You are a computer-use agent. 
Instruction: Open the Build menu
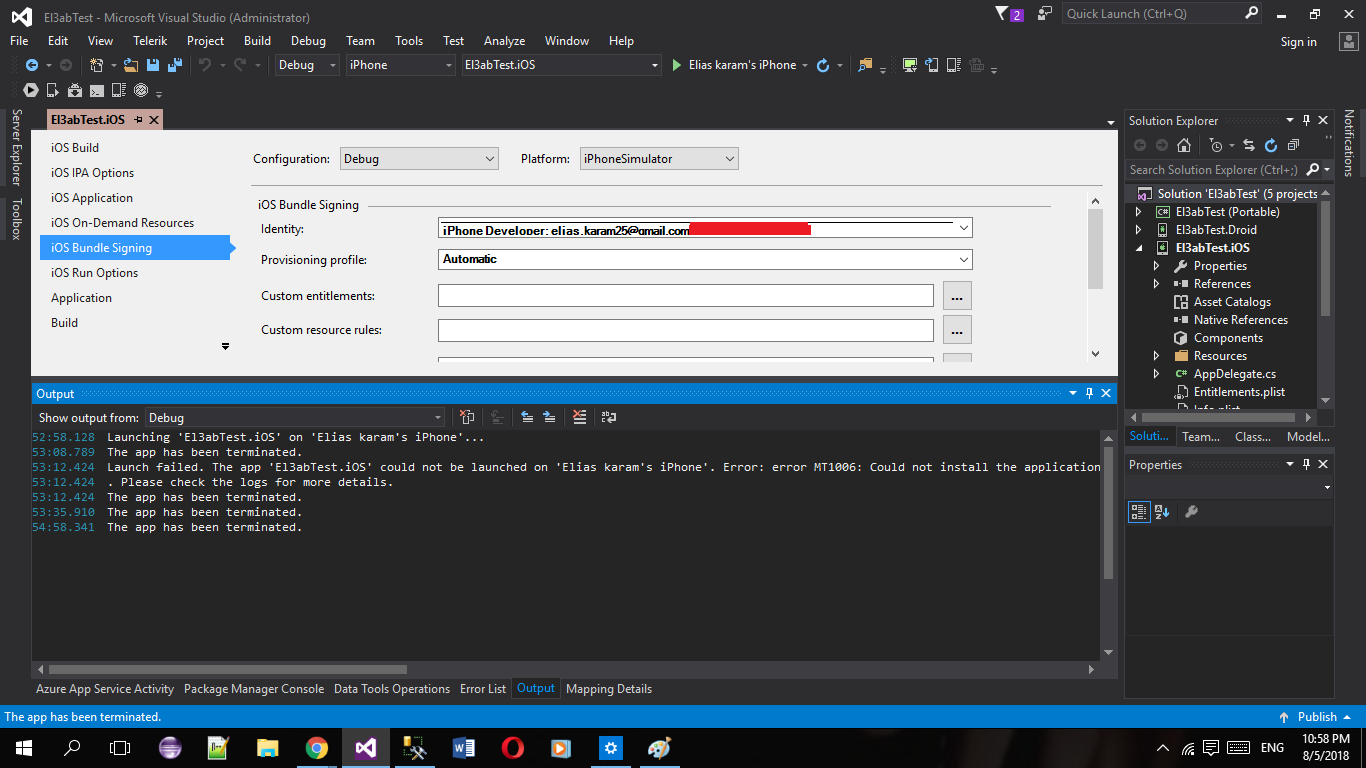pos(257,41)
